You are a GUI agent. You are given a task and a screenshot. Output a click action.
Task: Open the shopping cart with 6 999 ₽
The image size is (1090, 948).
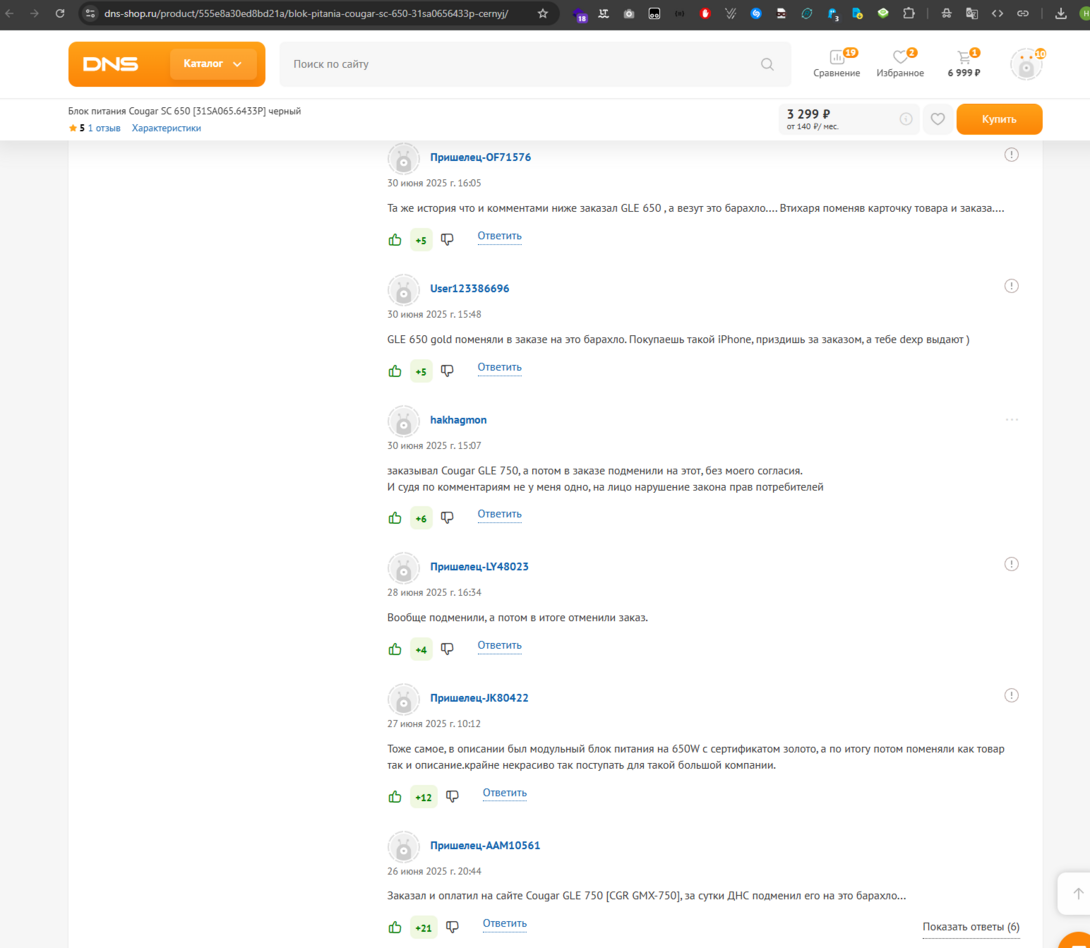click(x=964, y=63)
